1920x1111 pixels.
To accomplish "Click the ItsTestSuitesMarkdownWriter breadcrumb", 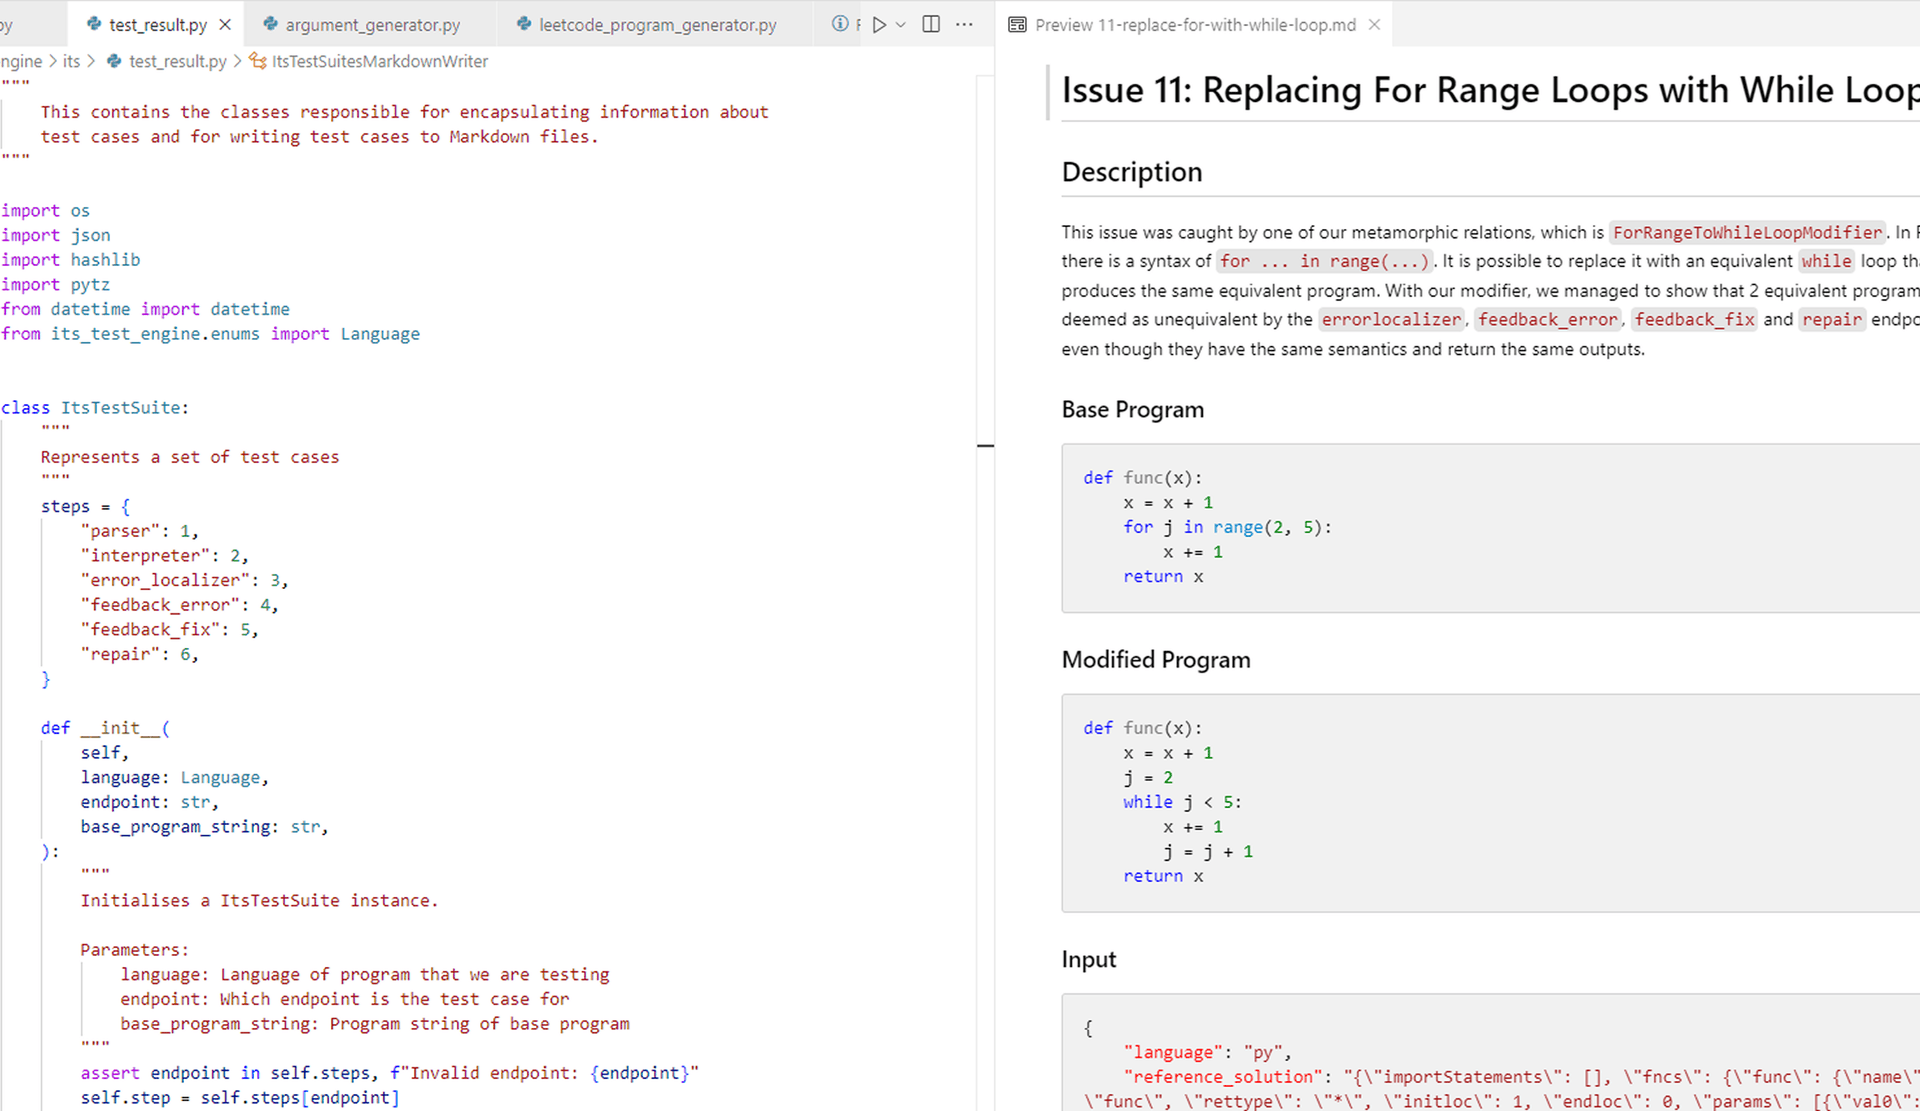I will (x=380, y=61).
